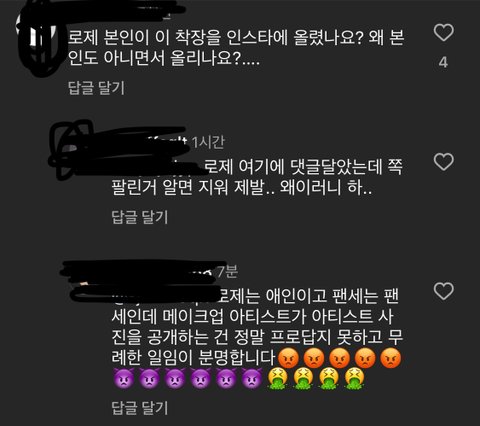The image size is (480, 426).
Task: Like the 7분 reply with angry emojis
Action: [444, 291]
